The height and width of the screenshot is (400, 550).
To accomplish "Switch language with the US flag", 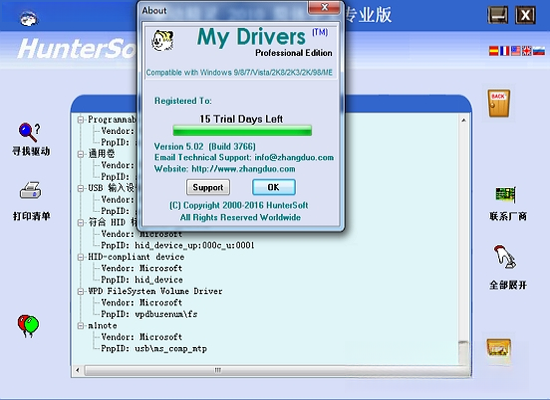I will (x=516, y=51).
